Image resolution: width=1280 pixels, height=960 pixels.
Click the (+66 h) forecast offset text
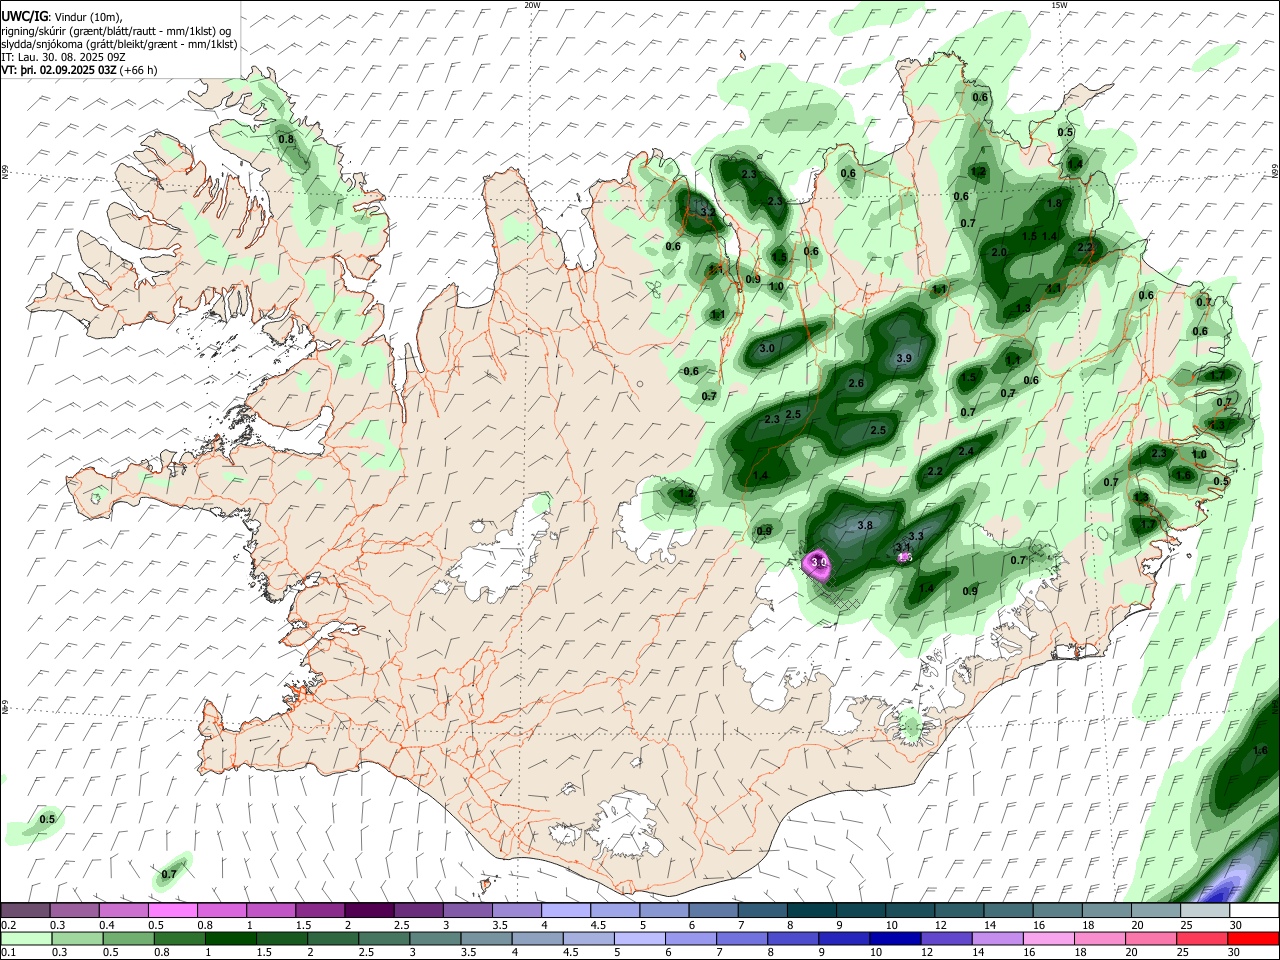coord(139,70)
